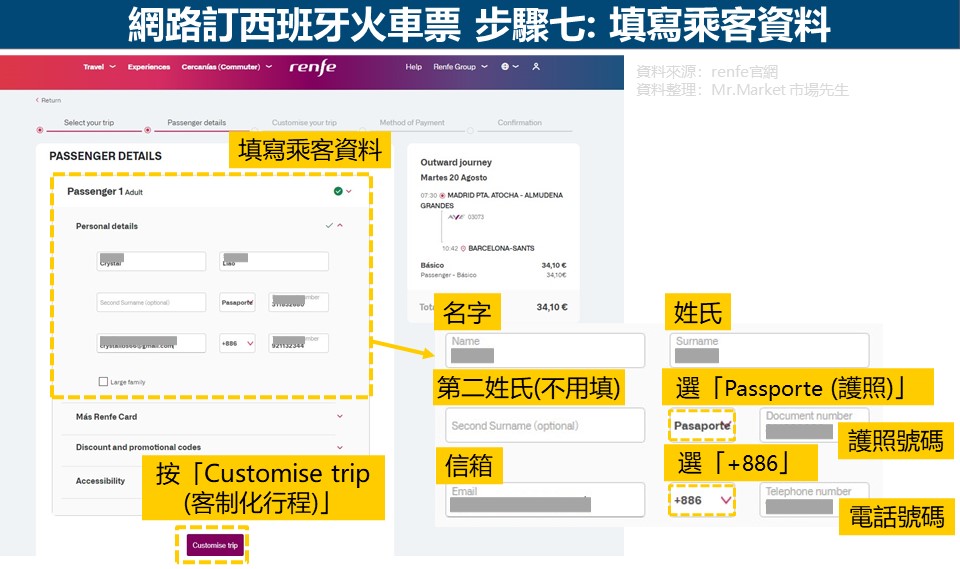The height and width of the screenshot is (569, 960).
Task: Click the PASSENGER DETAILS heading
Action: (105, 156)
